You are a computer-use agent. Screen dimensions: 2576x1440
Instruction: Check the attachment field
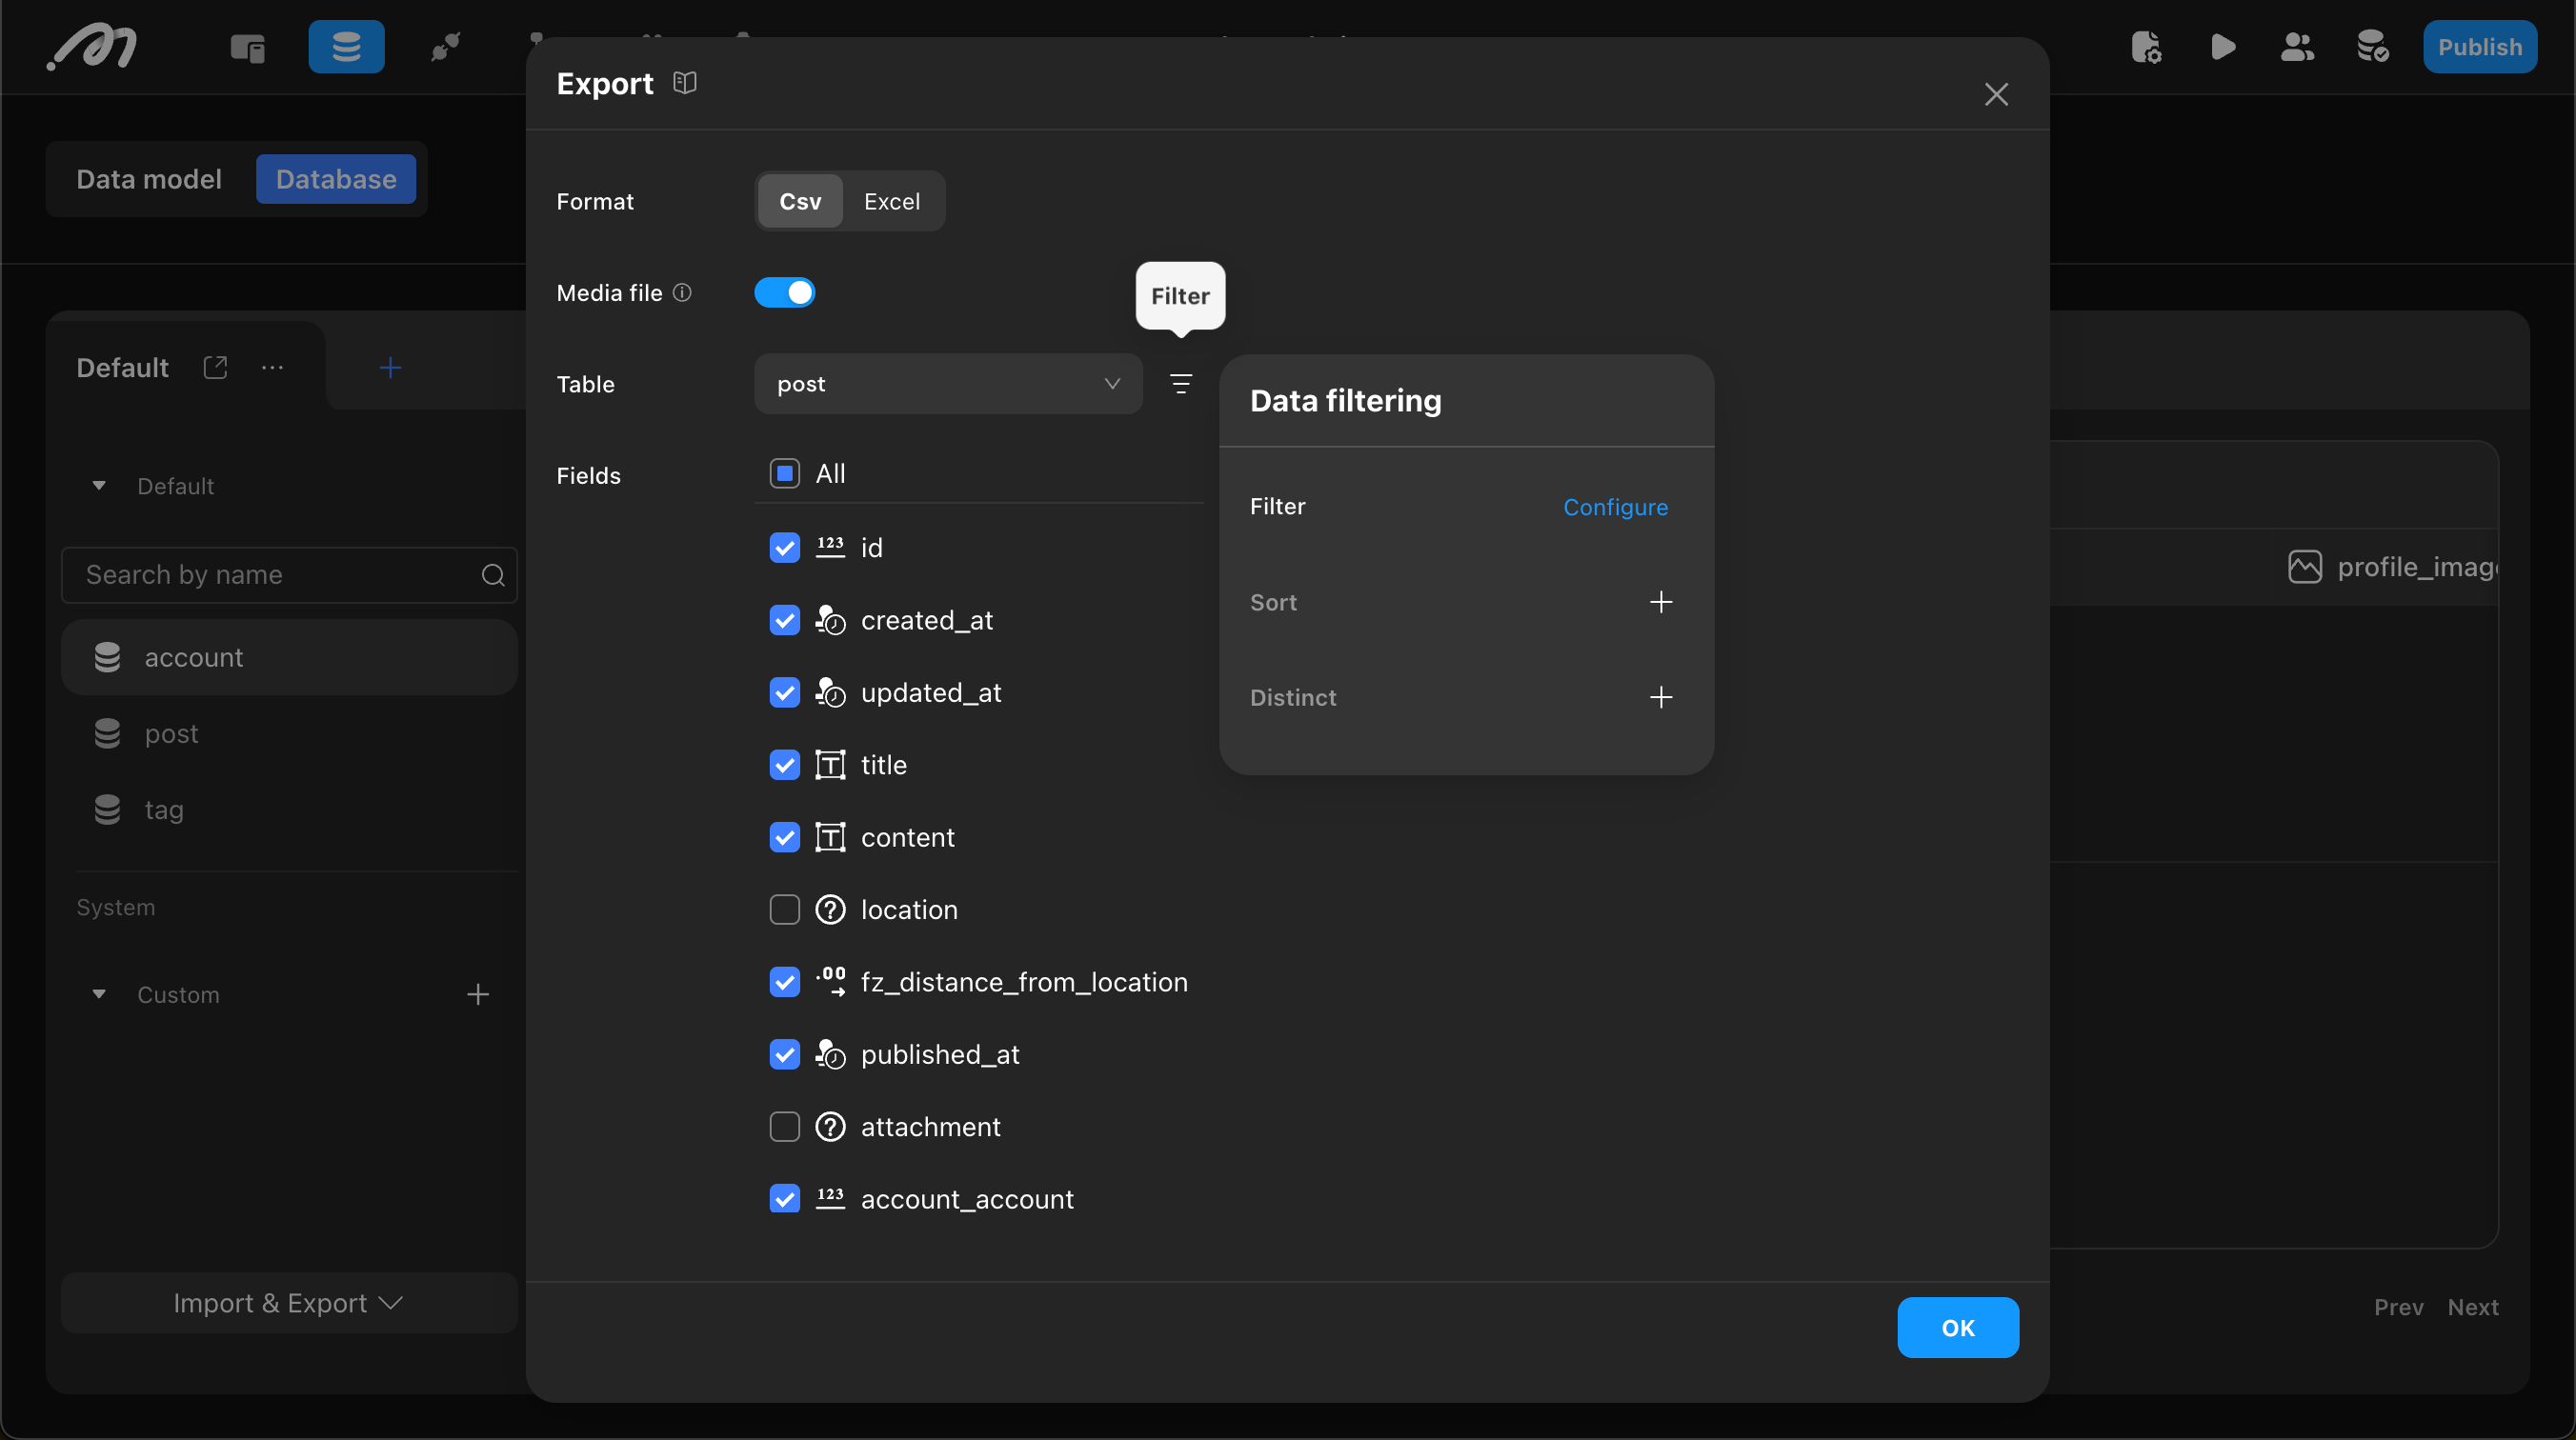[x=785, y=1127]
